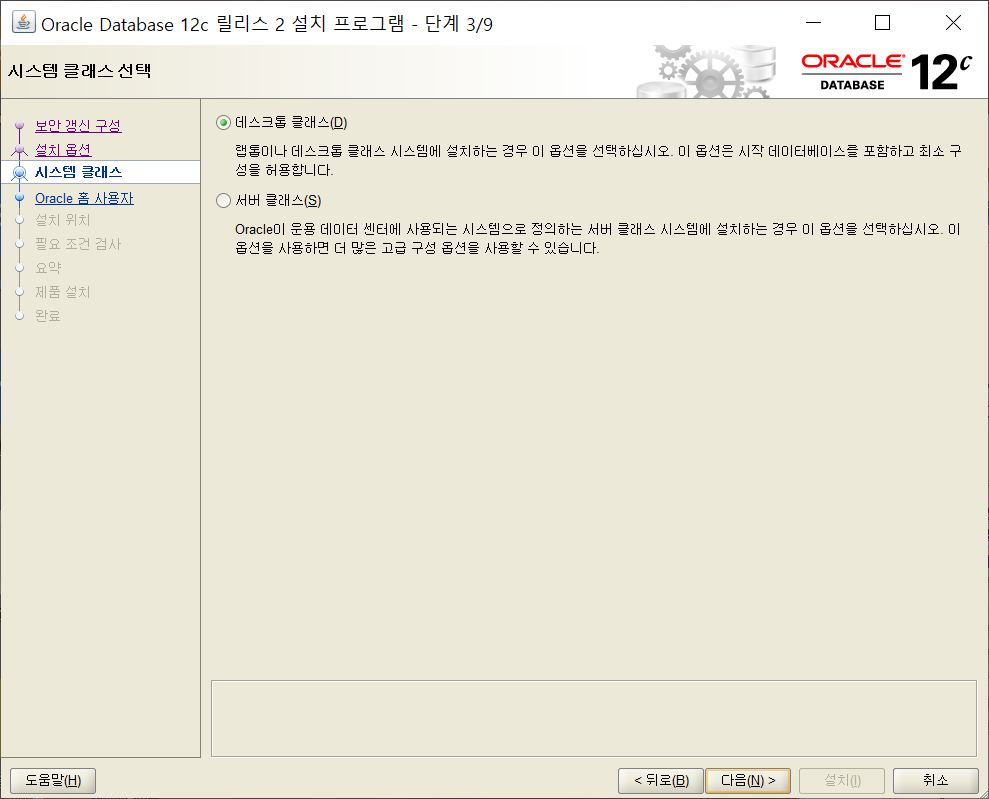Click the Java coffee cup title bar icon
Viewport: 989px width, 799px height.
pyautogui.click(x=24, y=22)
